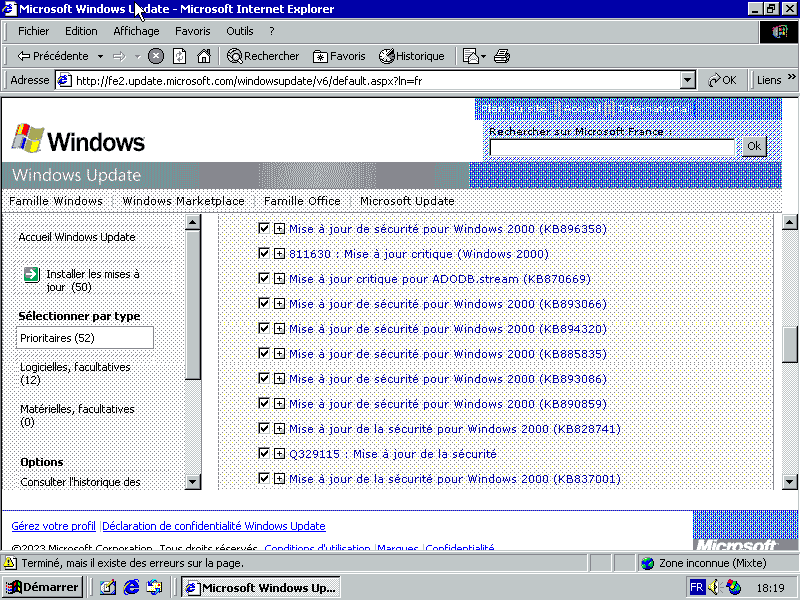Click the volume speaker tray icon
This screenshot has width=800, height=600.
pos(714,587)
